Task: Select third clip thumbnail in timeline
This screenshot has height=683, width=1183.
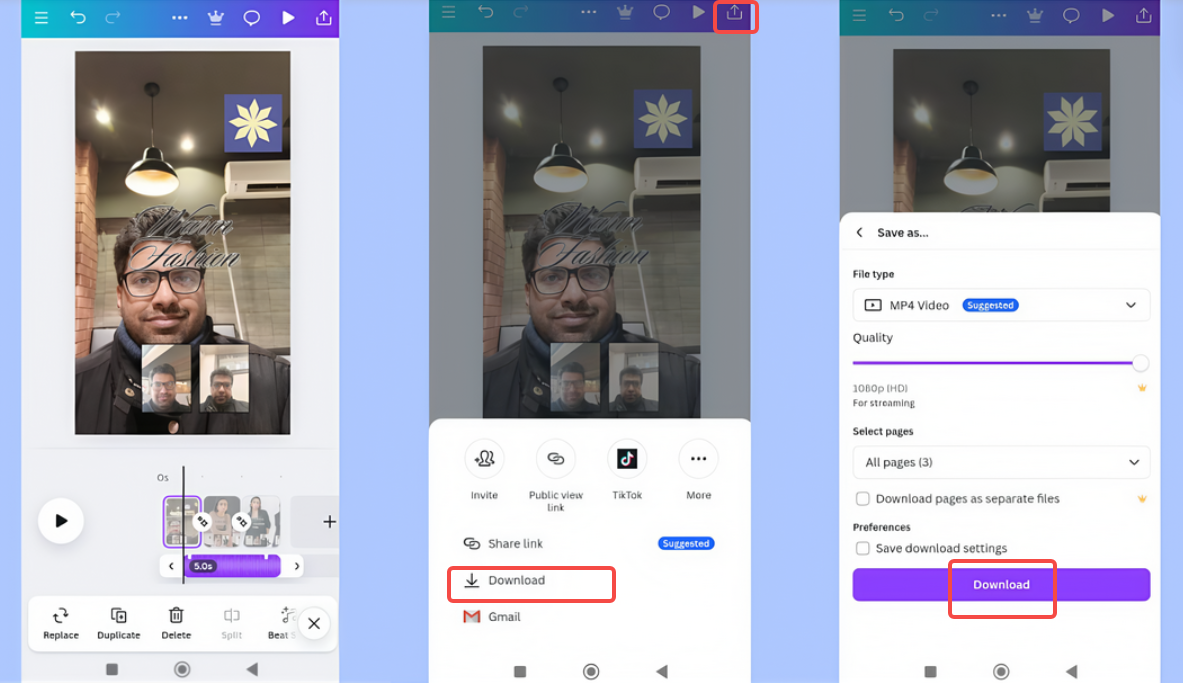Action: 261,521
